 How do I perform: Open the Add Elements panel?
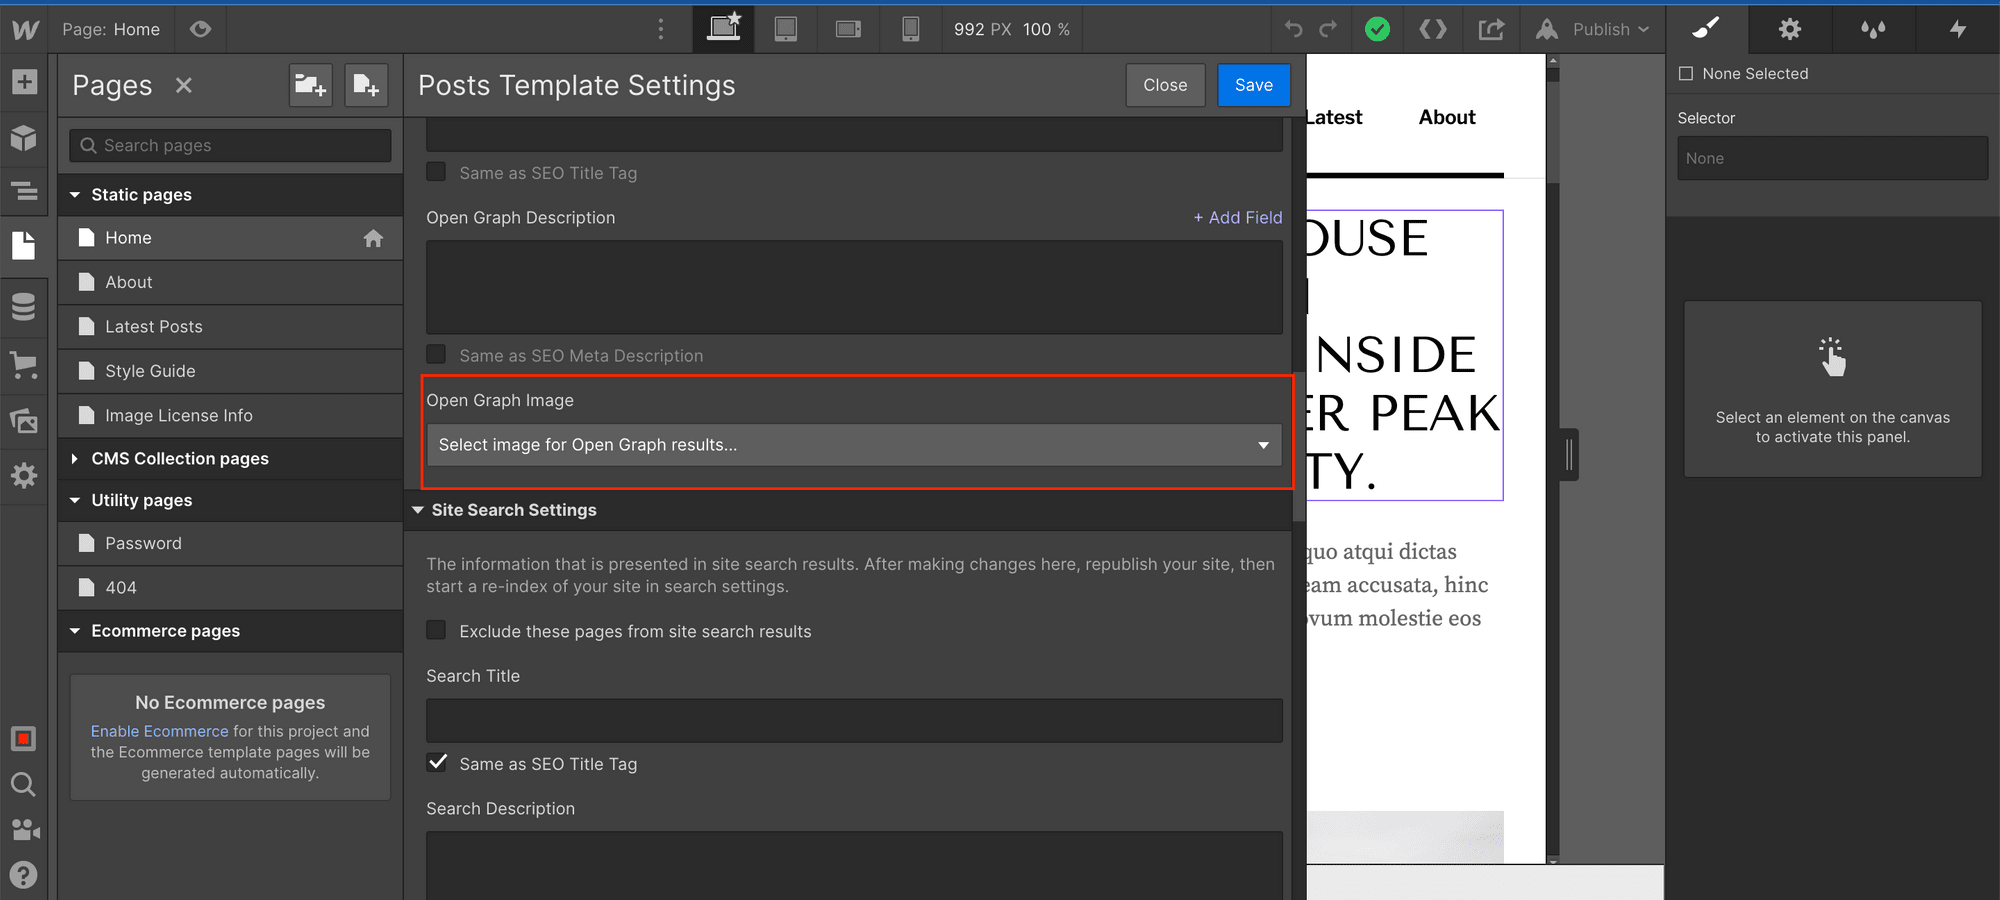(24, 82)
